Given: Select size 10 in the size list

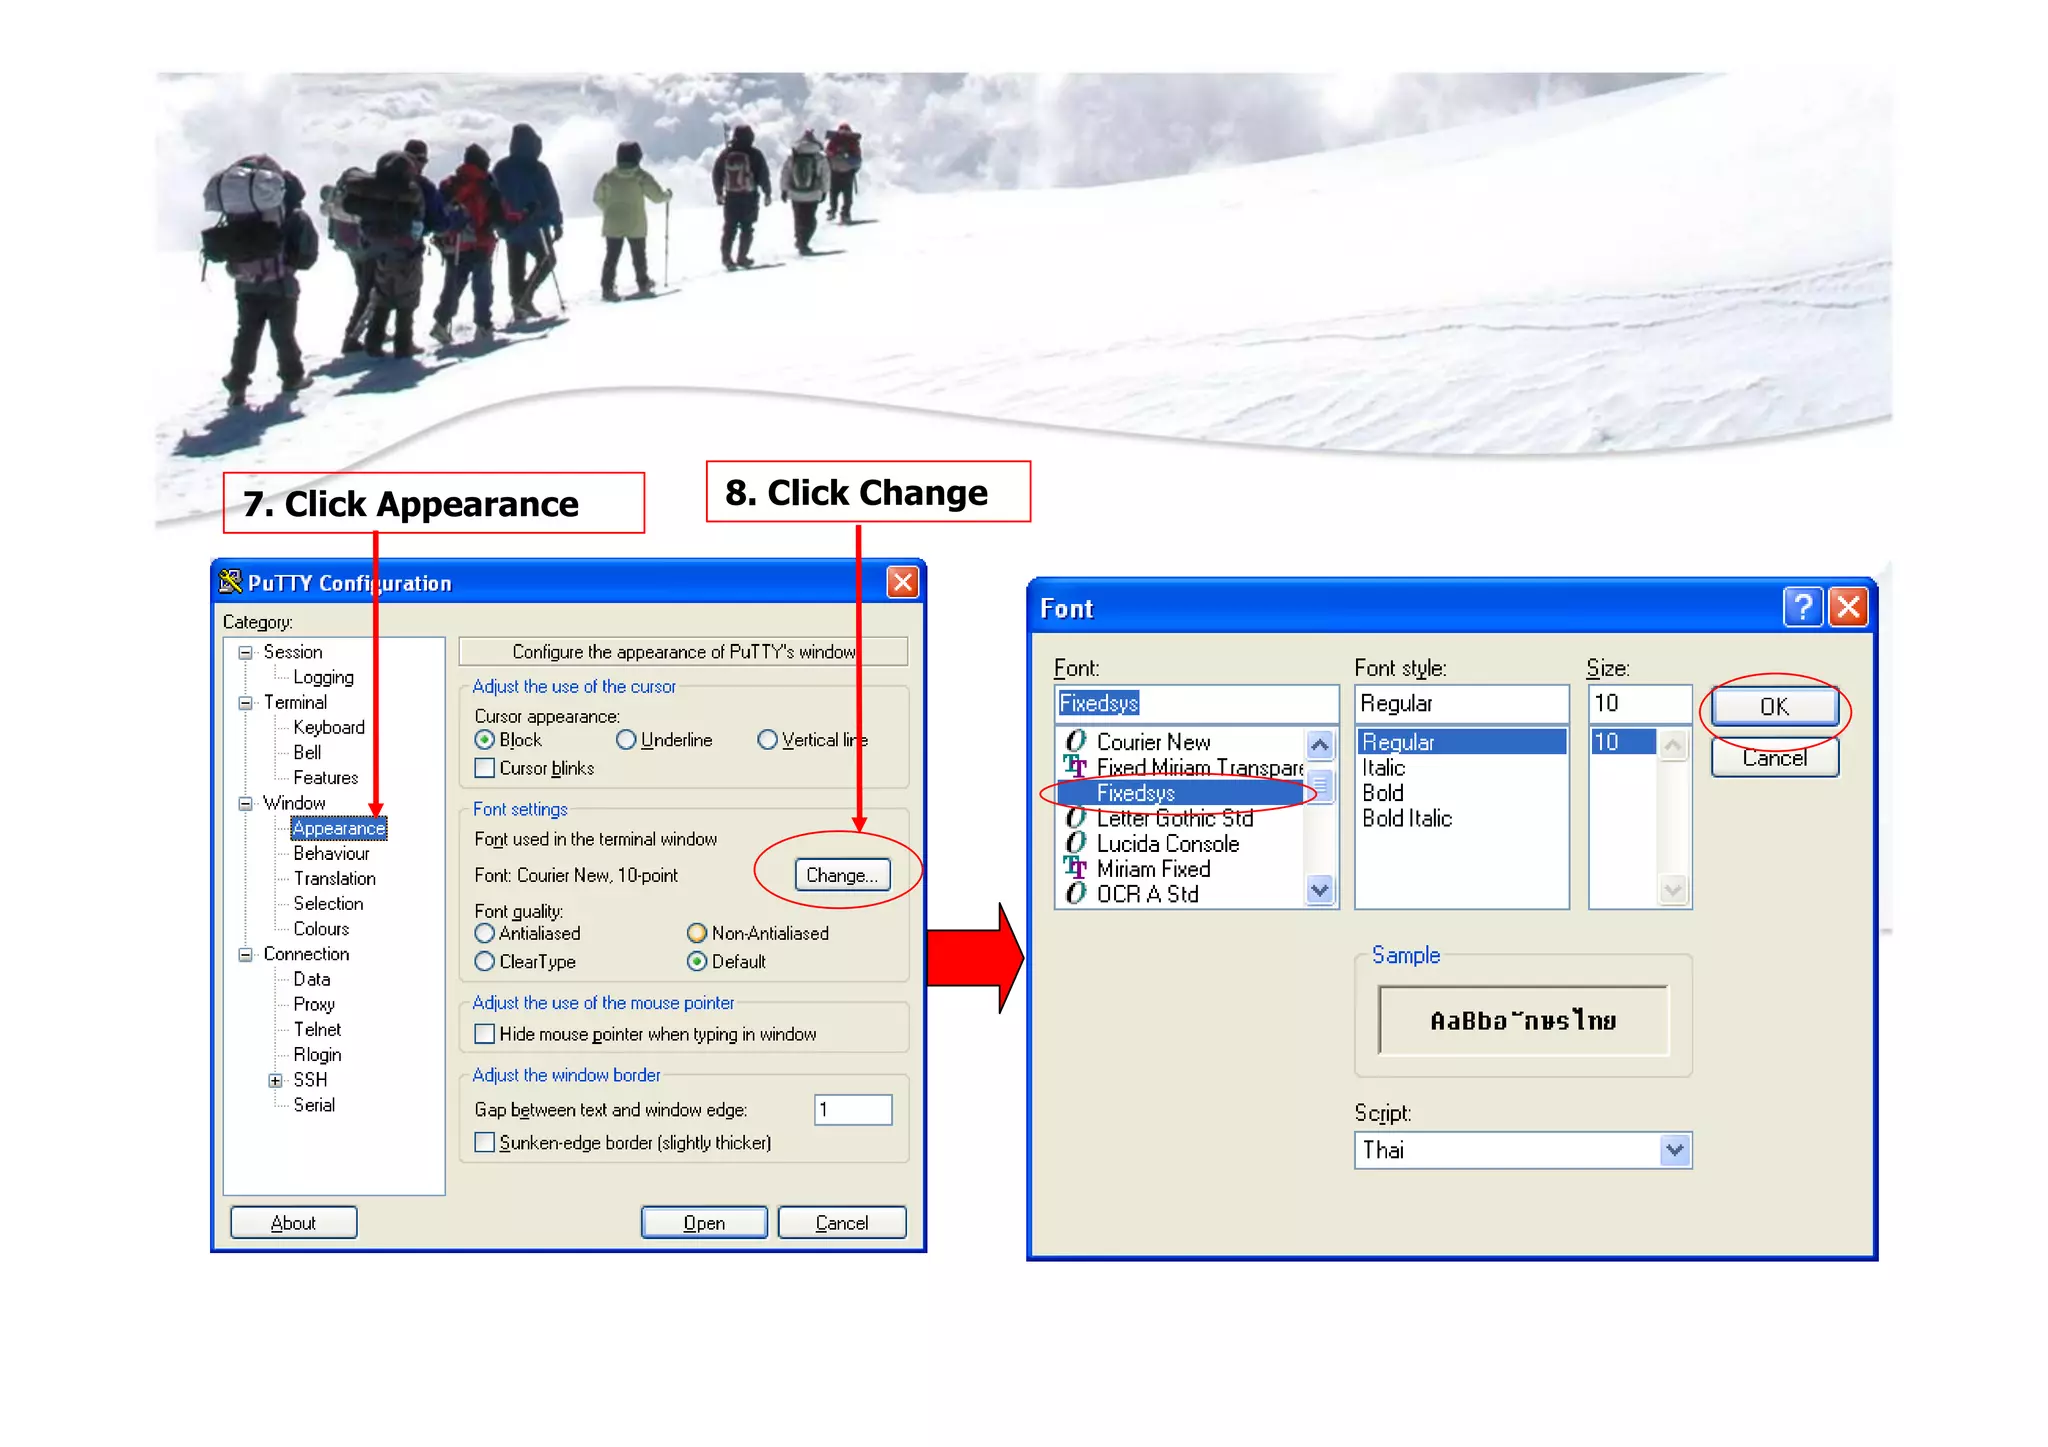Looking at the screenshot, I should pos(1623,742).
